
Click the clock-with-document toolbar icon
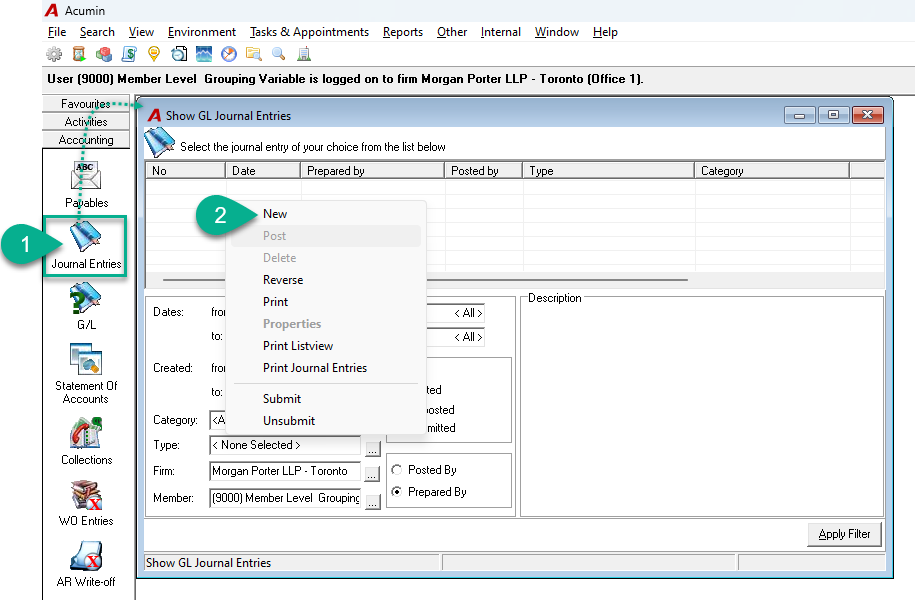click(179, 54)
